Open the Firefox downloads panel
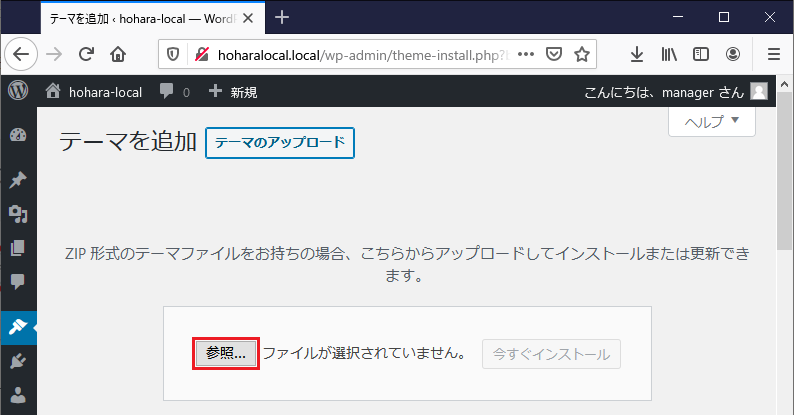Viewport: 794px width, 415px height. (637, 54)
